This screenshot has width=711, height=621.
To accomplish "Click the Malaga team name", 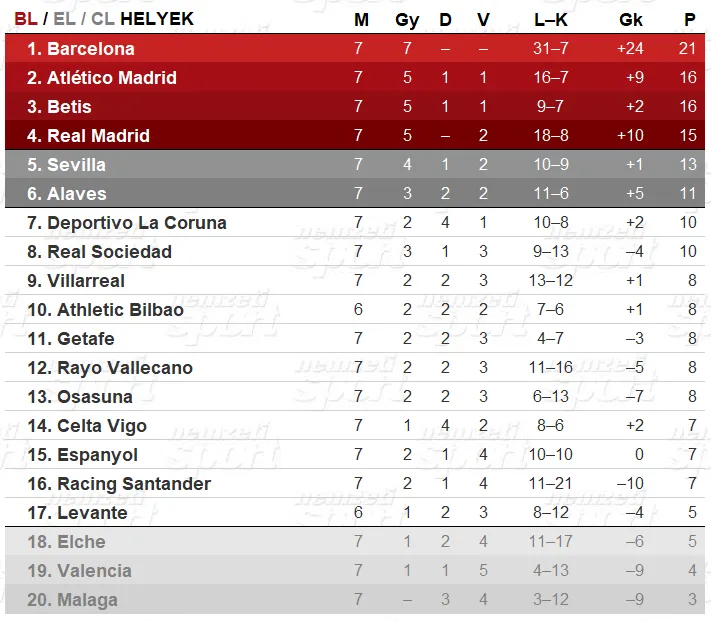I will click(88, 600).
